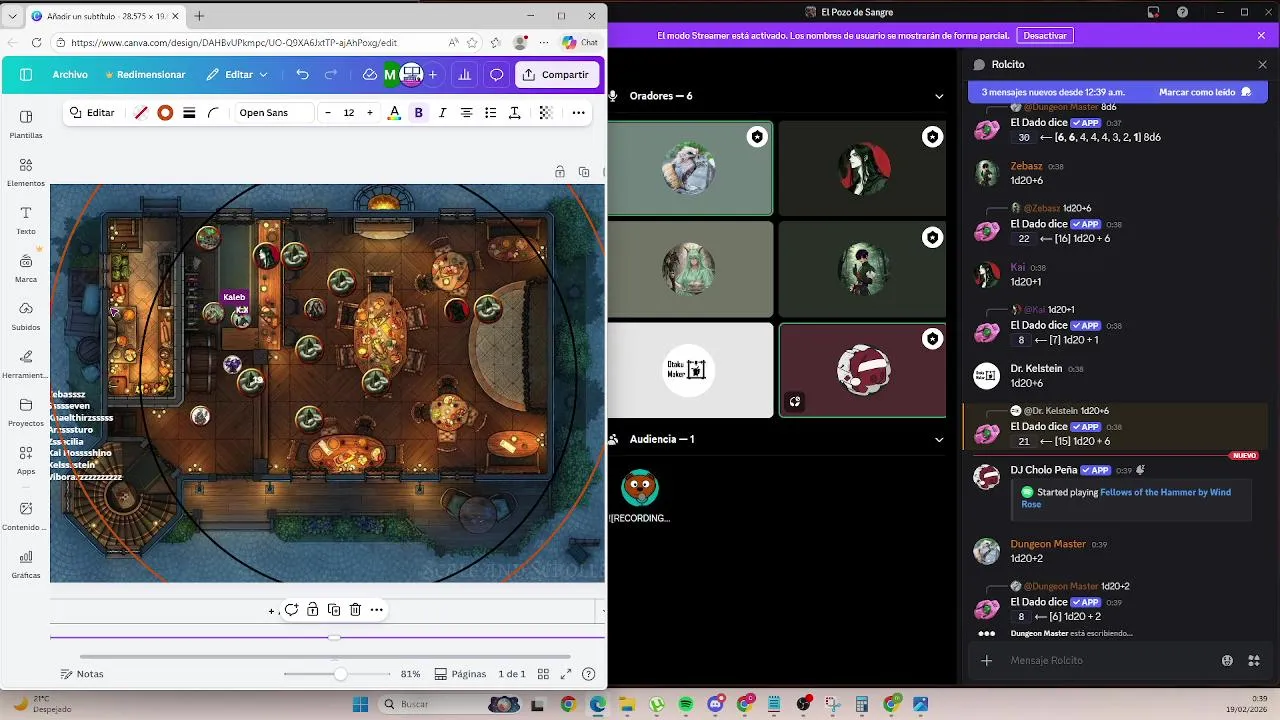Increase font size with plus button

pos(370,113)
